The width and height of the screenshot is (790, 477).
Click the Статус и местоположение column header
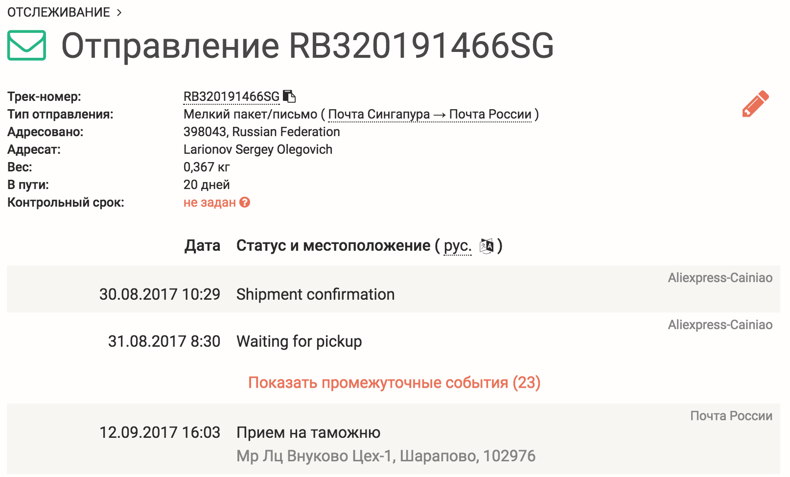(x=333, y=246)
